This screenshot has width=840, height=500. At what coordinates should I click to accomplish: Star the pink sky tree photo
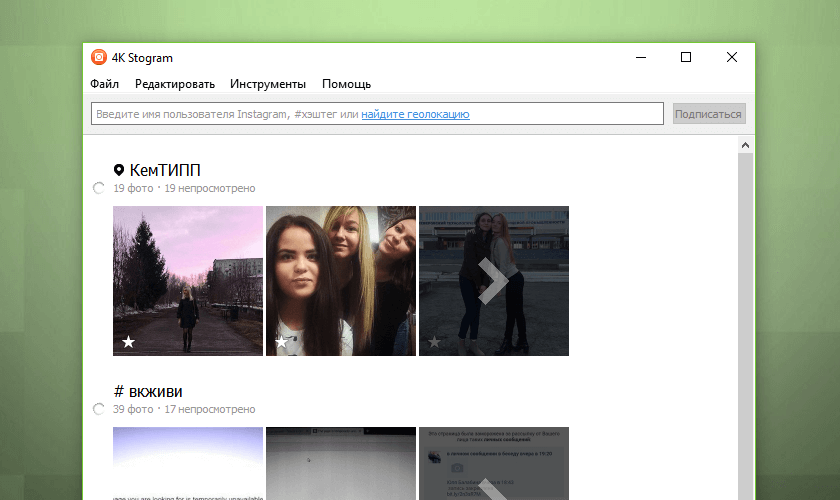pyautogui.click(x=128, y=341)
